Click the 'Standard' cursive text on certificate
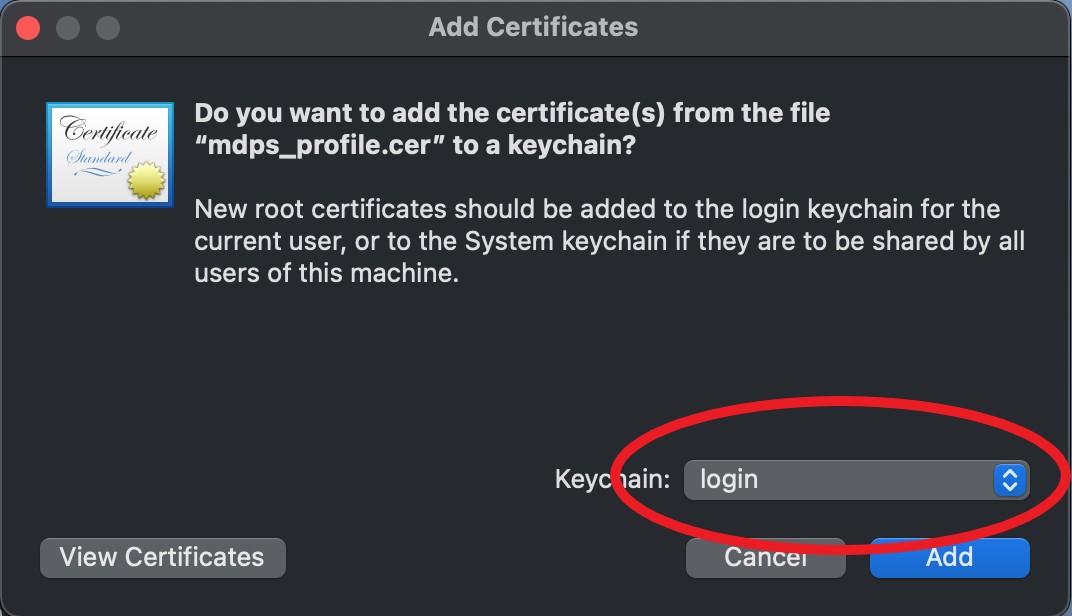Viewport: 1072px width, 616px height. click(98, 158)
